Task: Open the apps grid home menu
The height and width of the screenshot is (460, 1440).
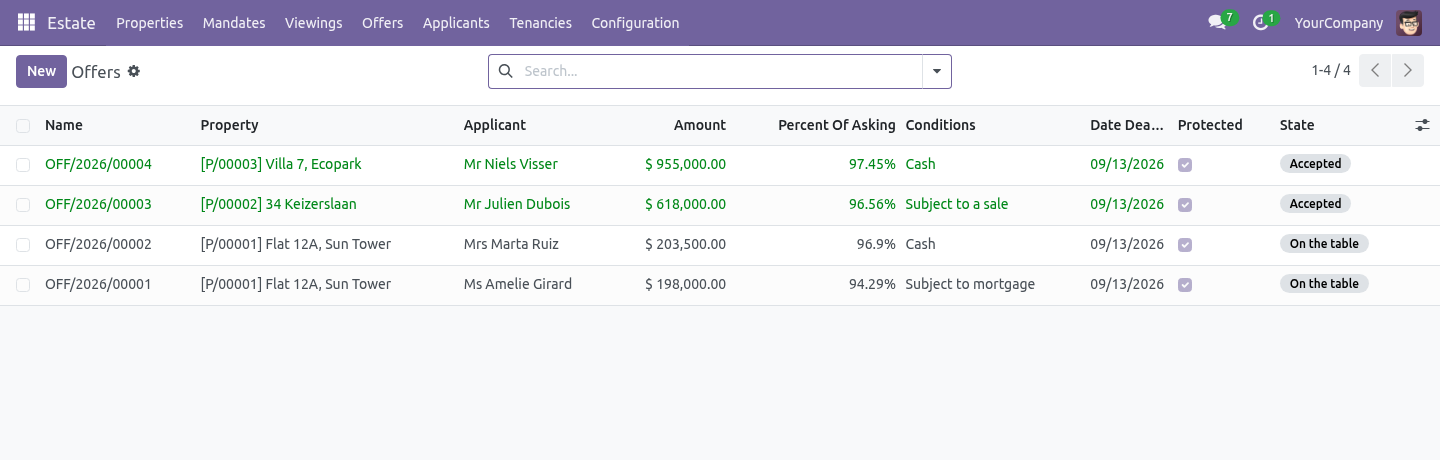Action: pyautogui.click(x=27, y=22)
